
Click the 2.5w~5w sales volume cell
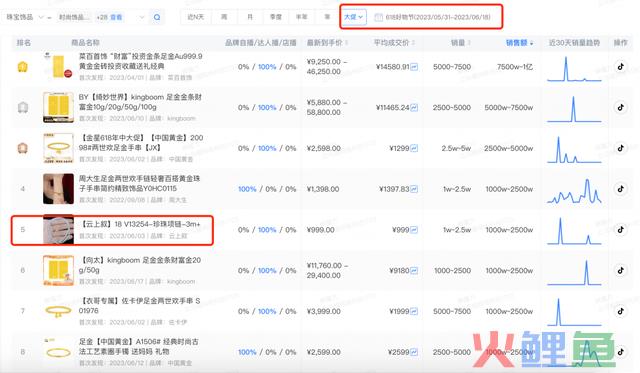coord(456,149)
